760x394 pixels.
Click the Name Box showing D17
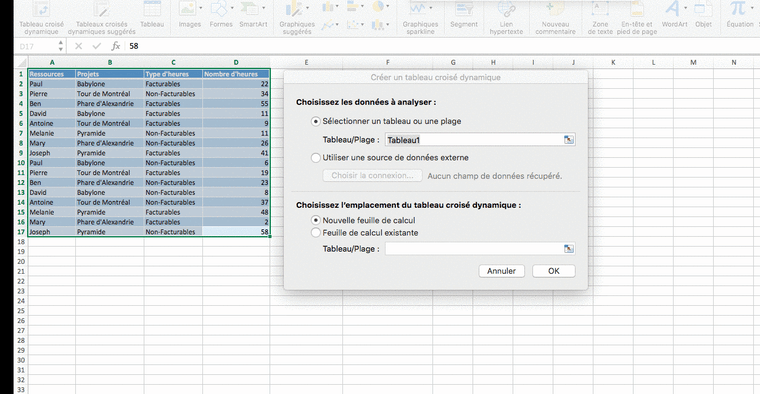click(x=36, y=46)
